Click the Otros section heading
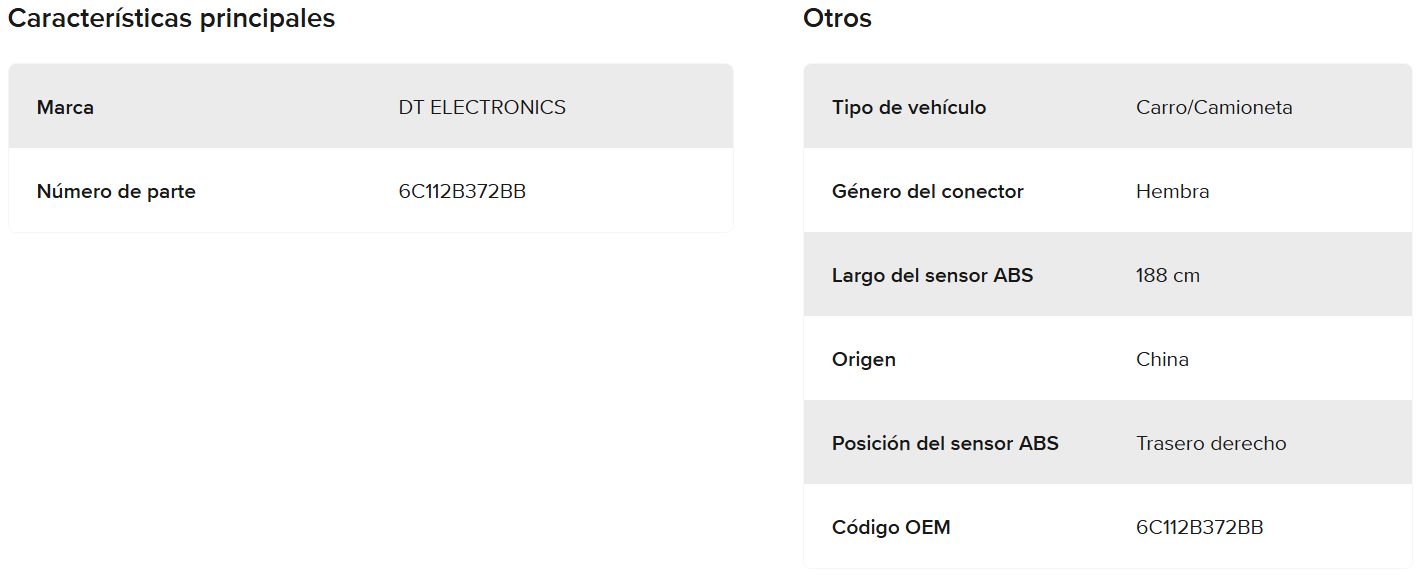Image resolution: width=1428 pixels, height=578 pixels. [x=837, y=19]
